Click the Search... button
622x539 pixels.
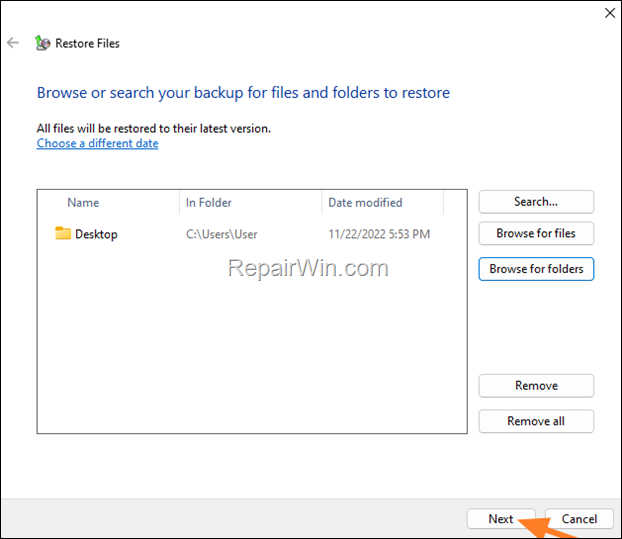pos(536,202)
